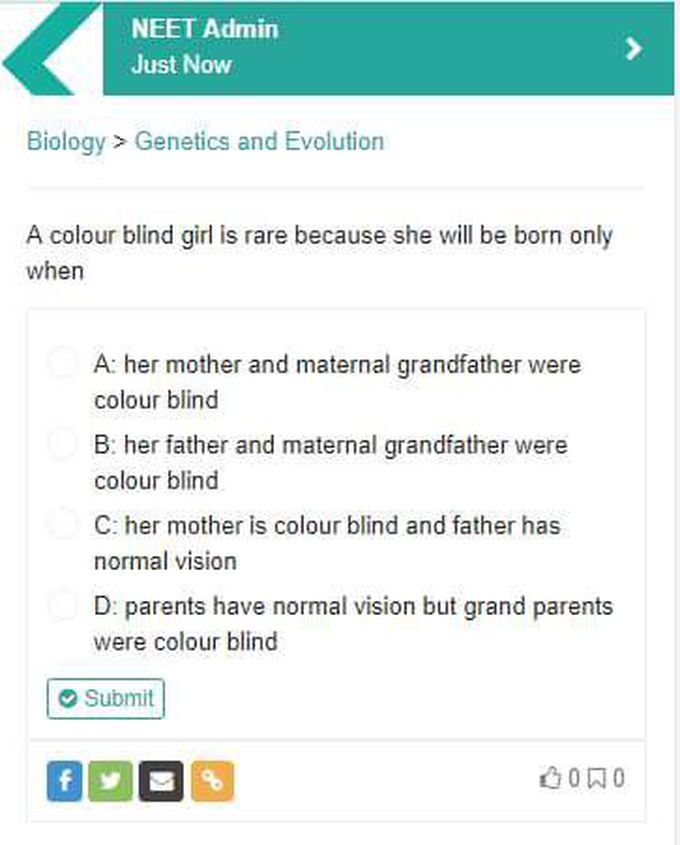Select option B radio button

[63, 444]
